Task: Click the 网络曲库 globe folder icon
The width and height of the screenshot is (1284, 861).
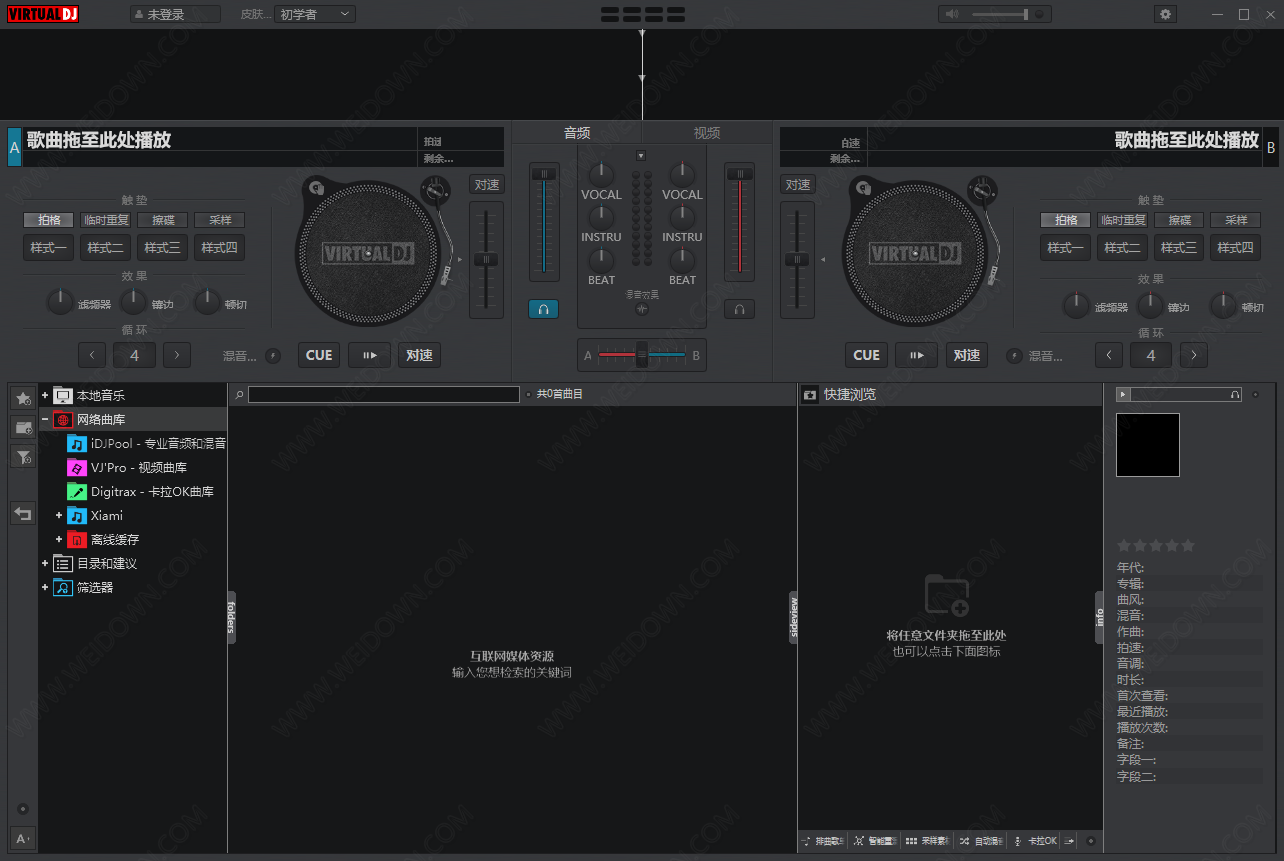Action: 63,419
